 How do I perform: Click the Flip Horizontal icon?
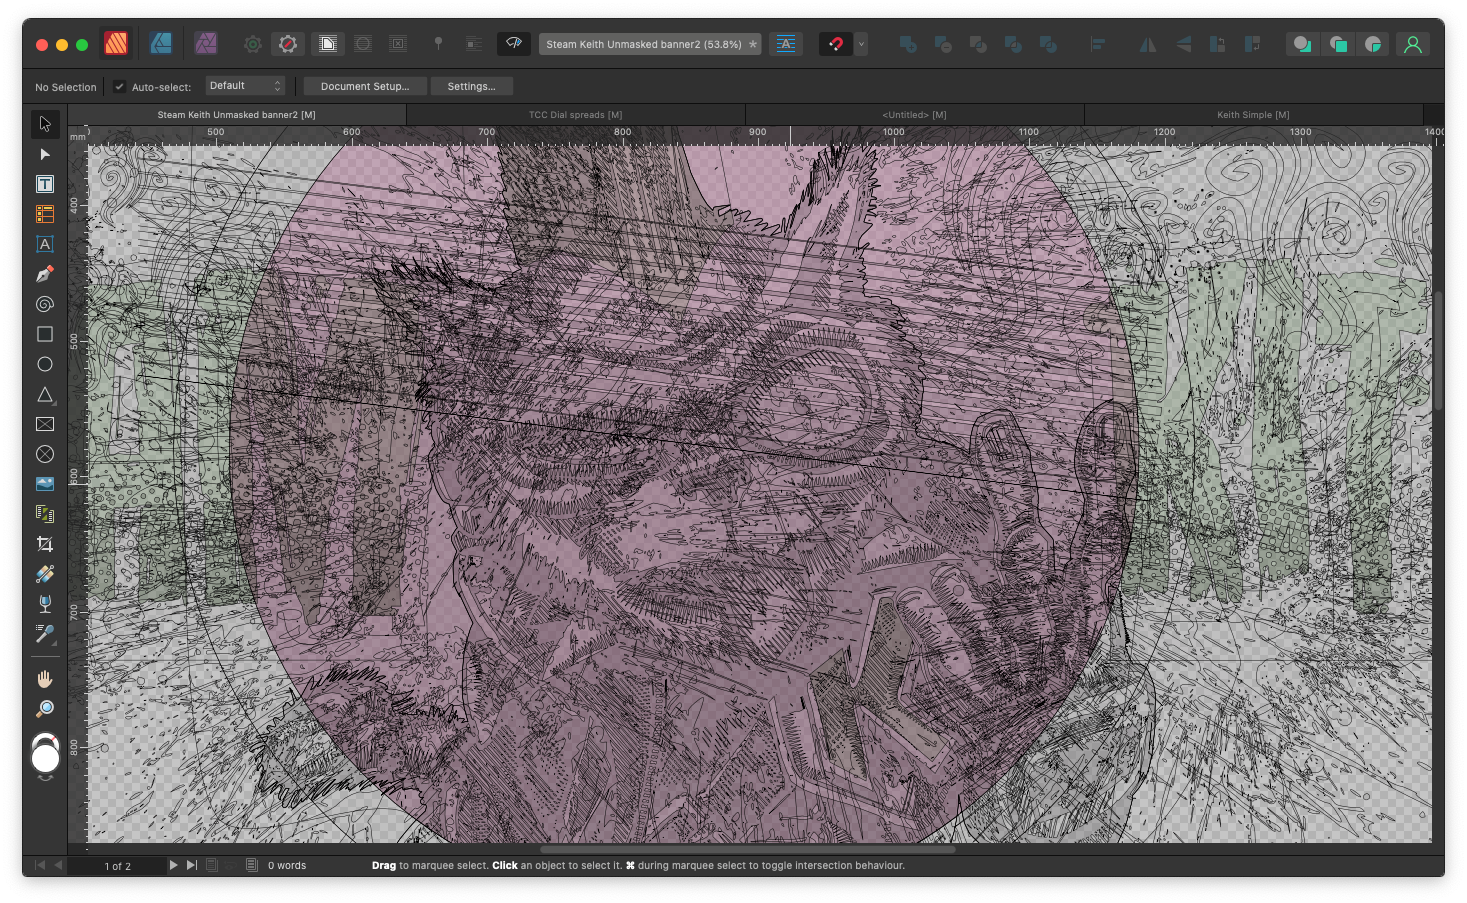[x=1148, y=44]
